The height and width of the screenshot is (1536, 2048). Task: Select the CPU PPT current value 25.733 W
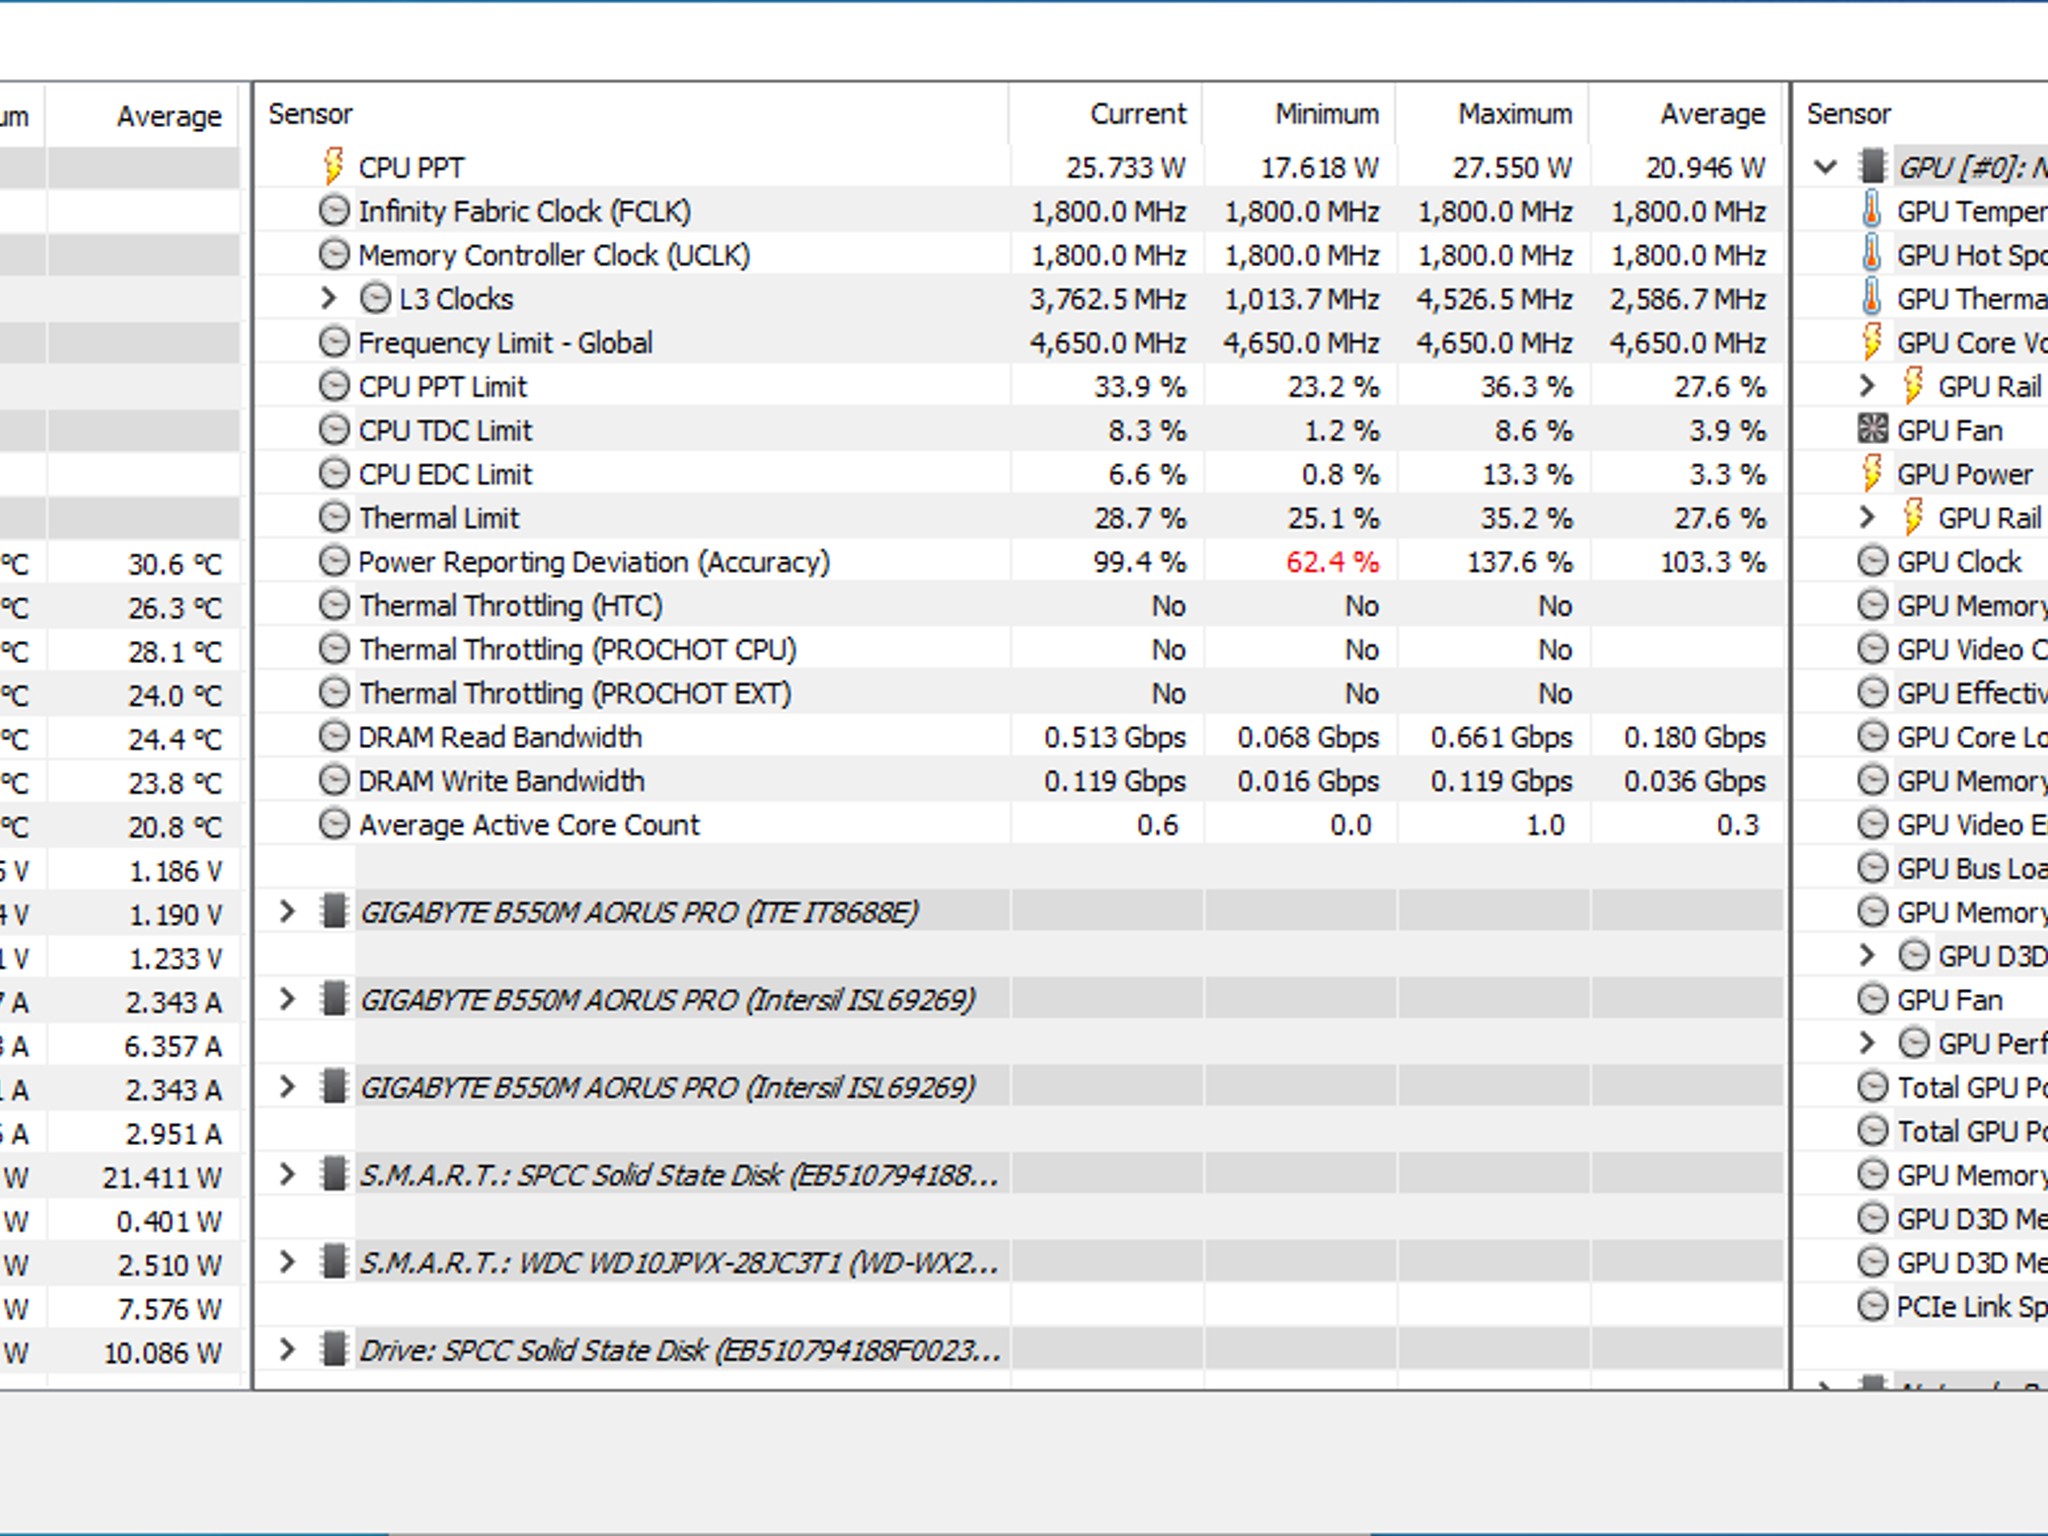pyautogui.click(x=1125, y=167)
